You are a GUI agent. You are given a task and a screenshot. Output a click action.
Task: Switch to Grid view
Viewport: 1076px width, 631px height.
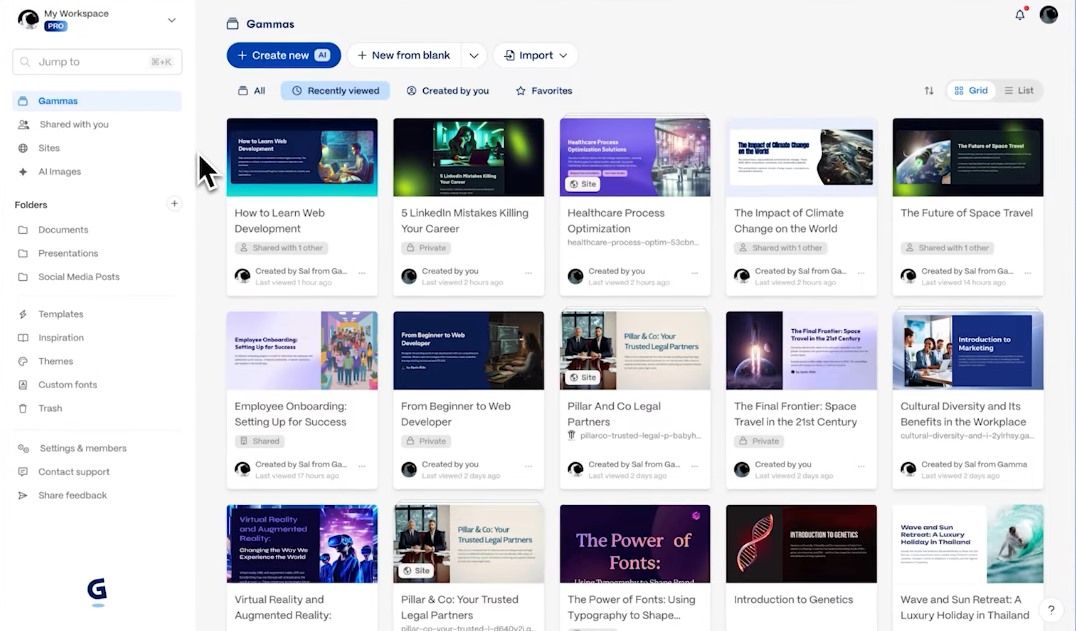(971, 91)
